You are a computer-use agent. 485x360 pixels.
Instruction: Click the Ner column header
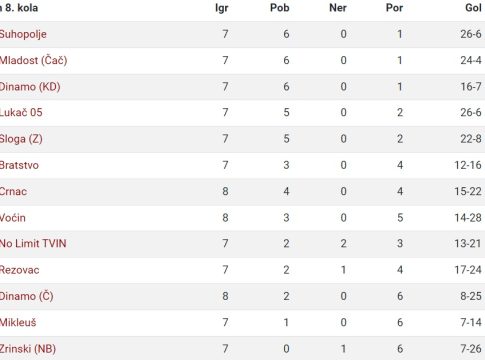(338, 8)
